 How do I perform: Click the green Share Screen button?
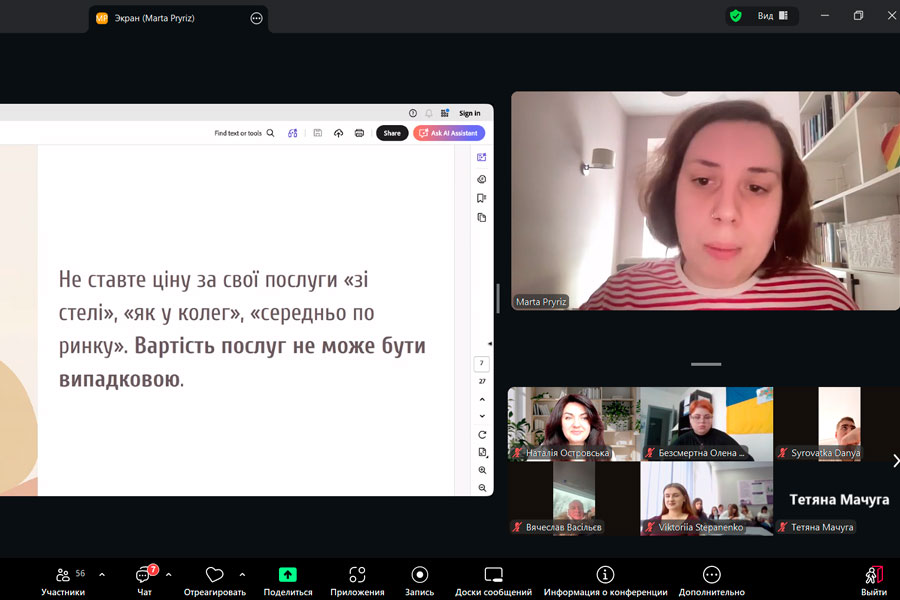coord(288,580)
